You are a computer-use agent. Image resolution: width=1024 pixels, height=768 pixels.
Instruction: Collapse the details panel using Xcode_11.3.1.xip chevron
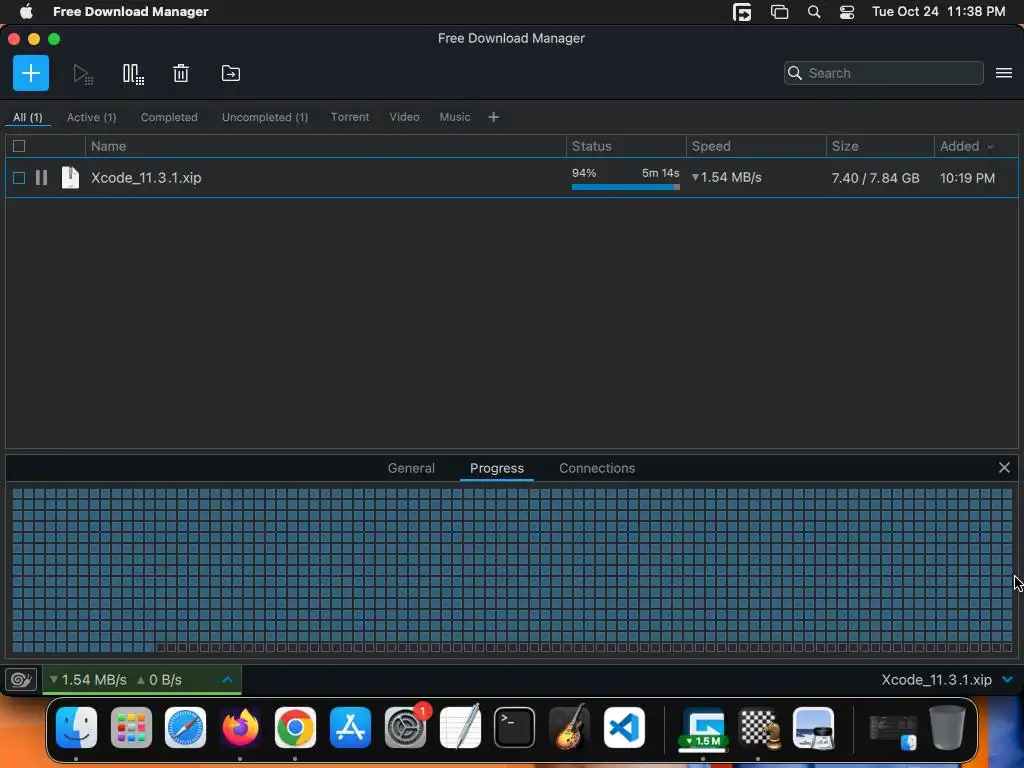[1008, 680]
